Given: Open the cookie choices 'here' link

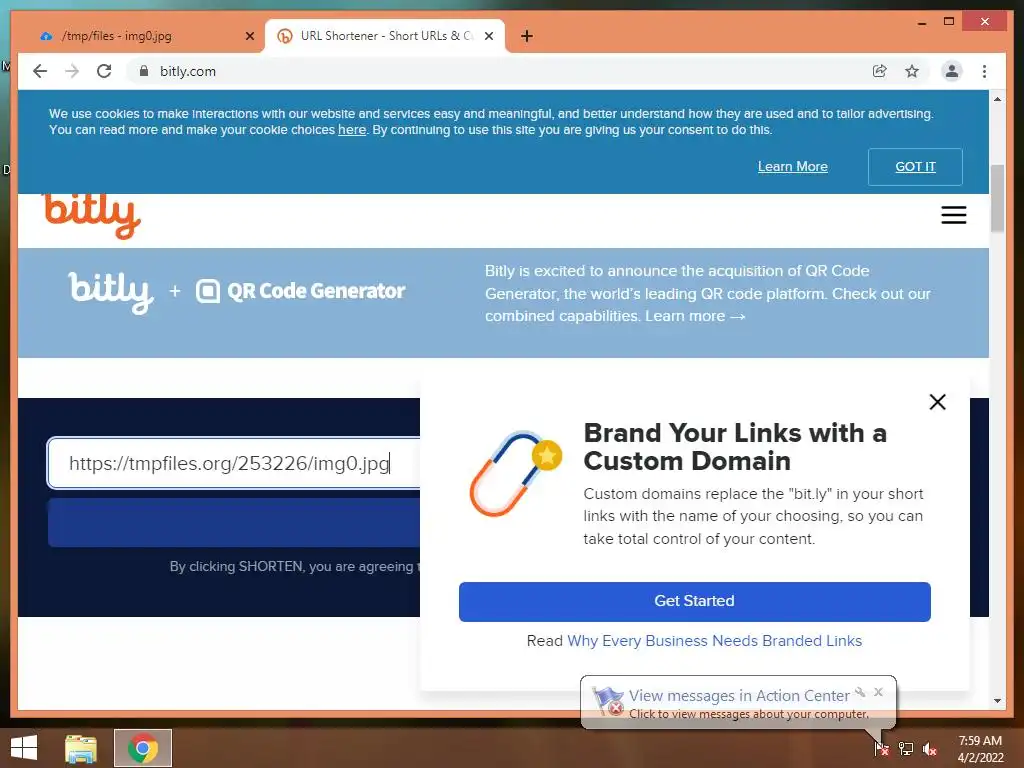Looking at the screenshot, I should 351,130.
